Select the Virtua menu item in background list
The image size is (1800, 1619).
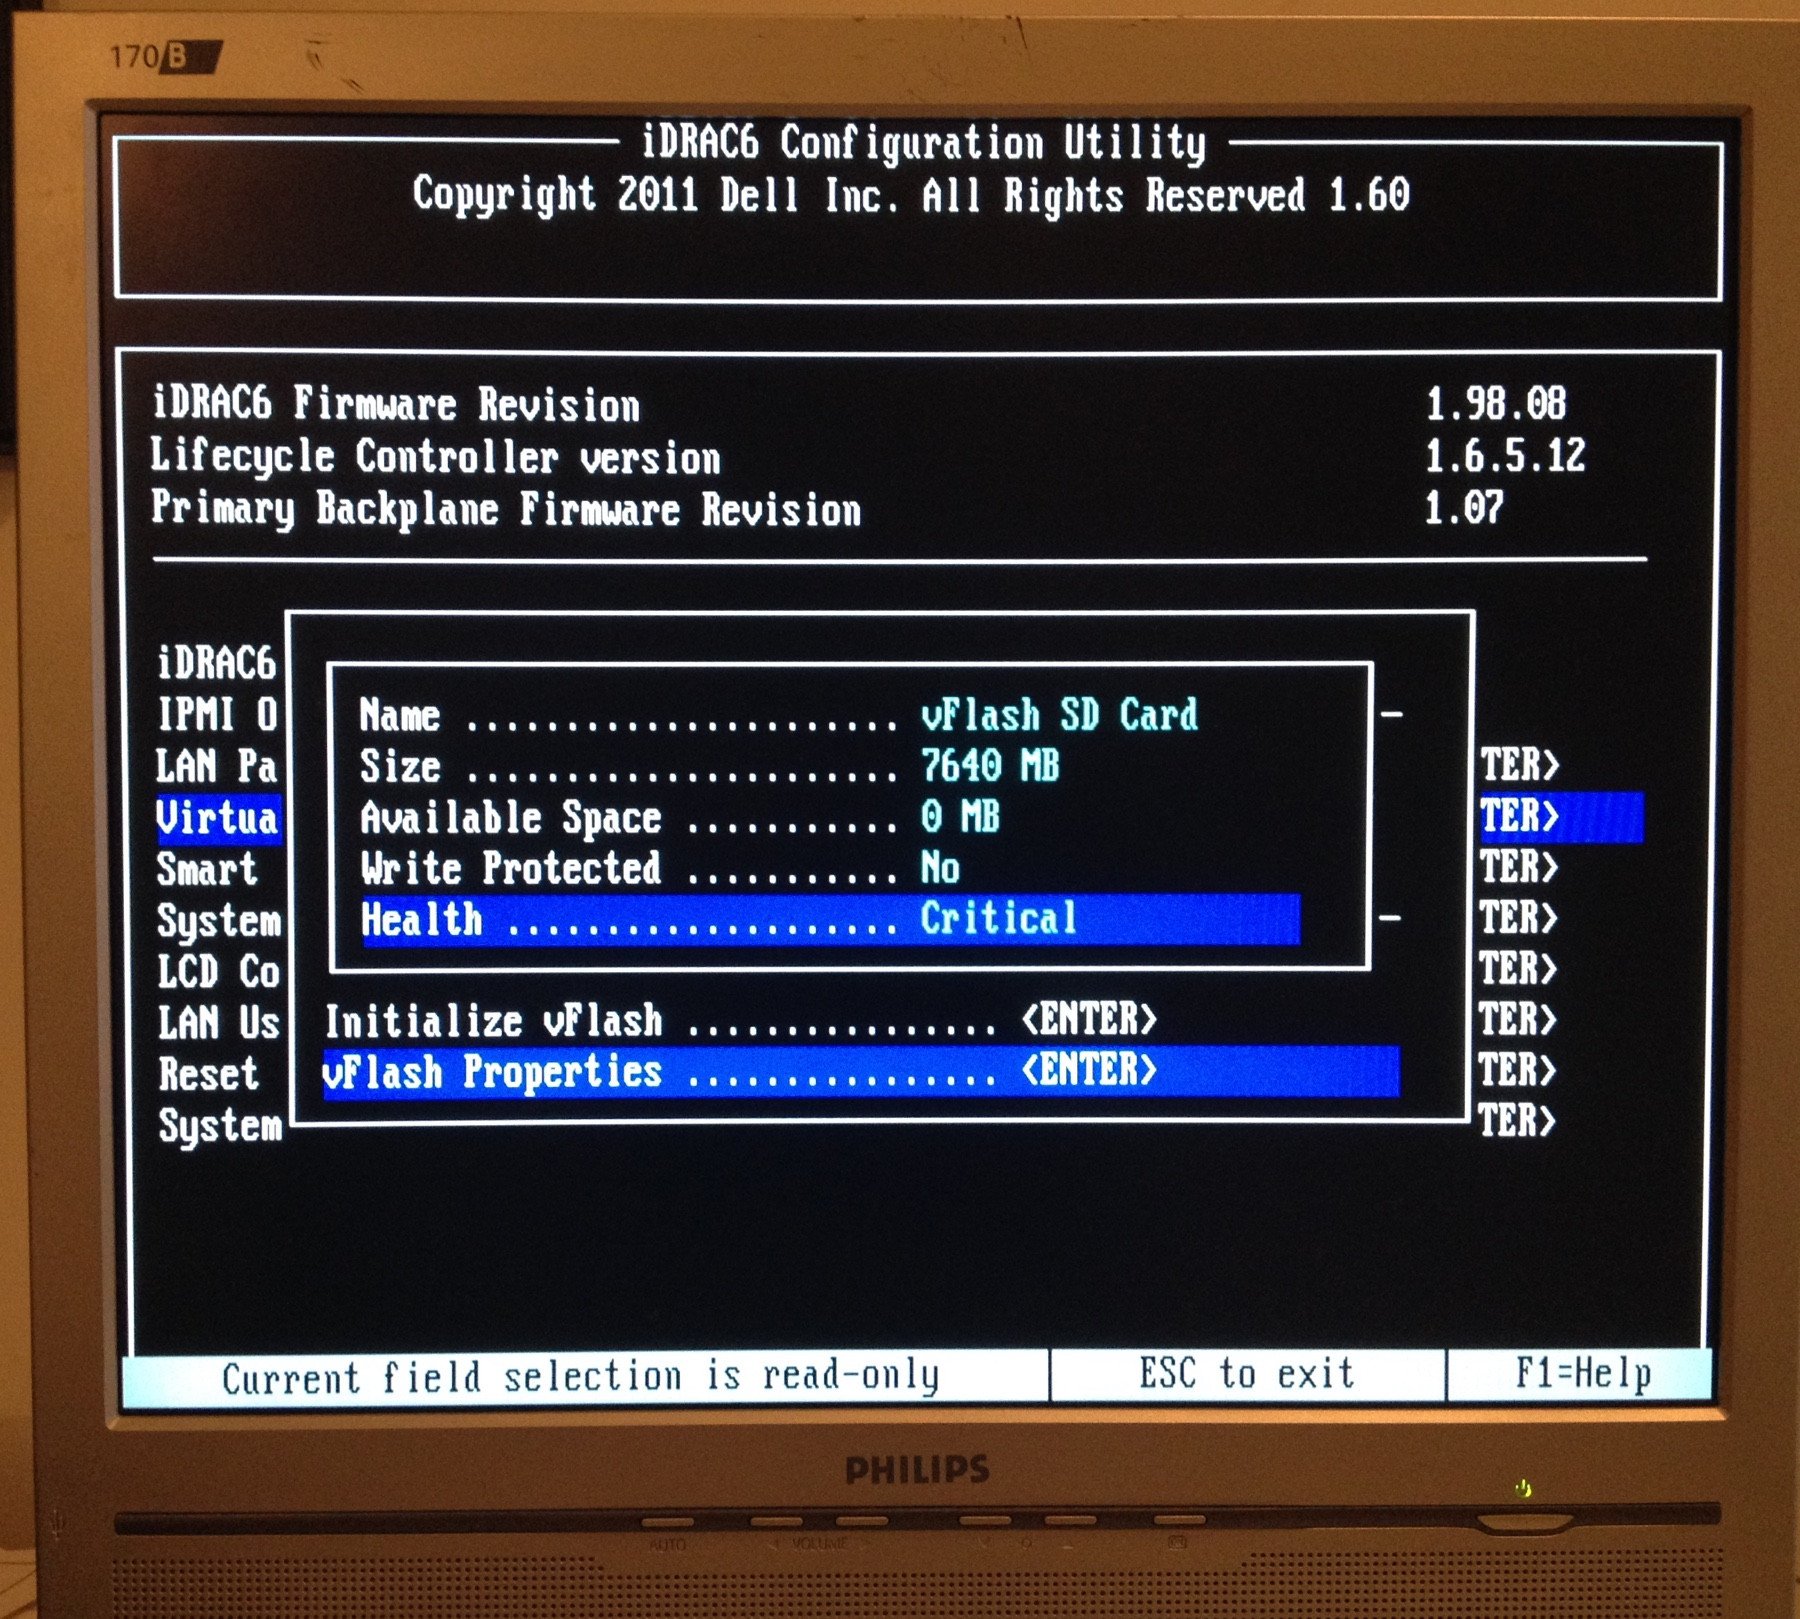click(x=217, y=818)
